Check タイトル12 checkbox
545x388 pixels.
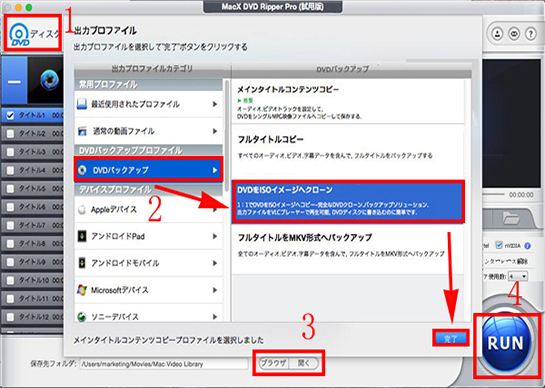[10, 317]
